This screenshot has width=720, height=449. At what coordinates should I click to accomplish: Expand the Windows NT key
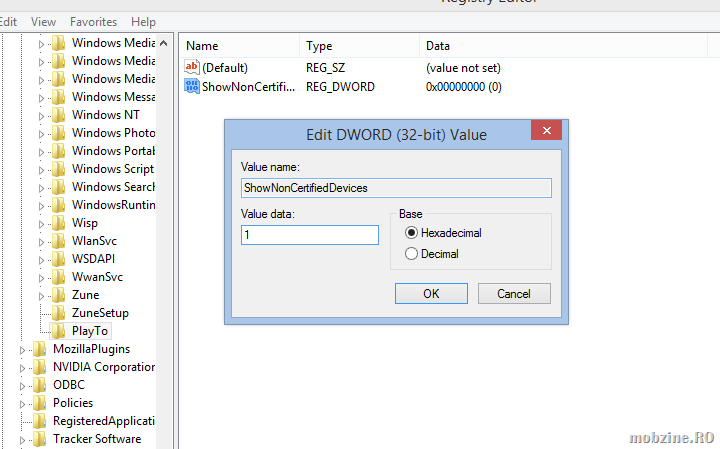pos(41,116)
